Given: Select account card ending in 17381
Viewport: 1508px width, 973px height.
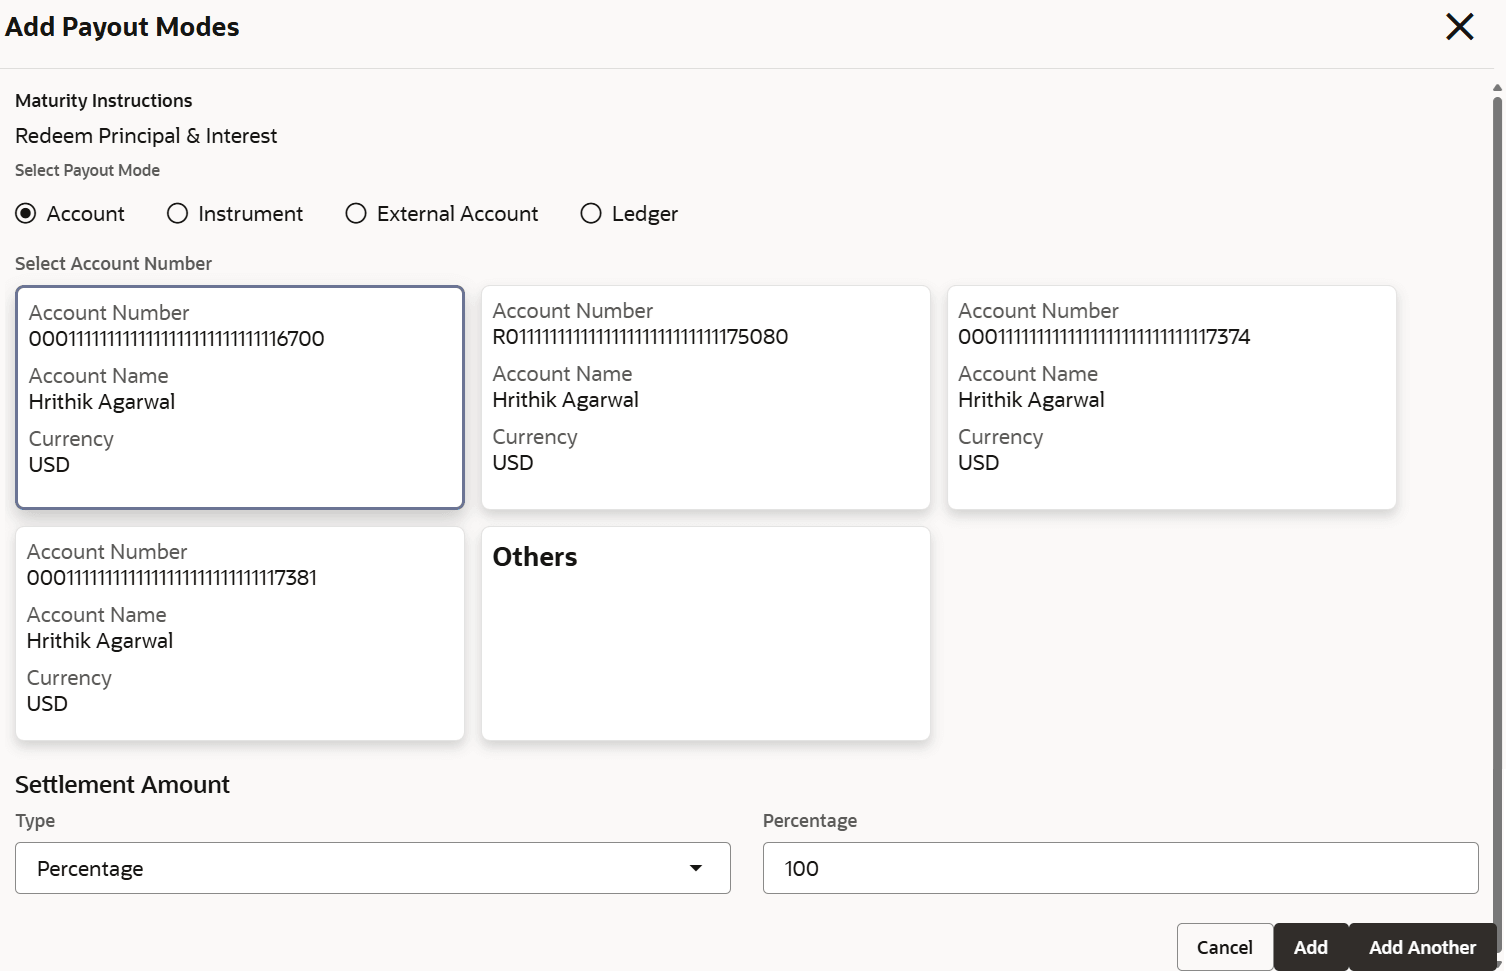Looking at the screenshot, I should (x=240, y=634).
